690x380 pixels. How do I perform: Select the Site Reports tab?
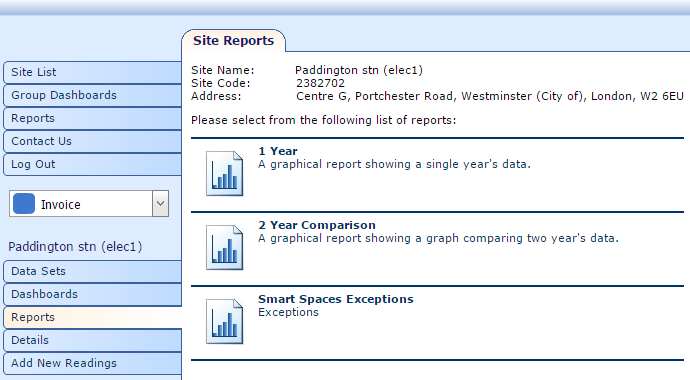(x=233, y=40)
